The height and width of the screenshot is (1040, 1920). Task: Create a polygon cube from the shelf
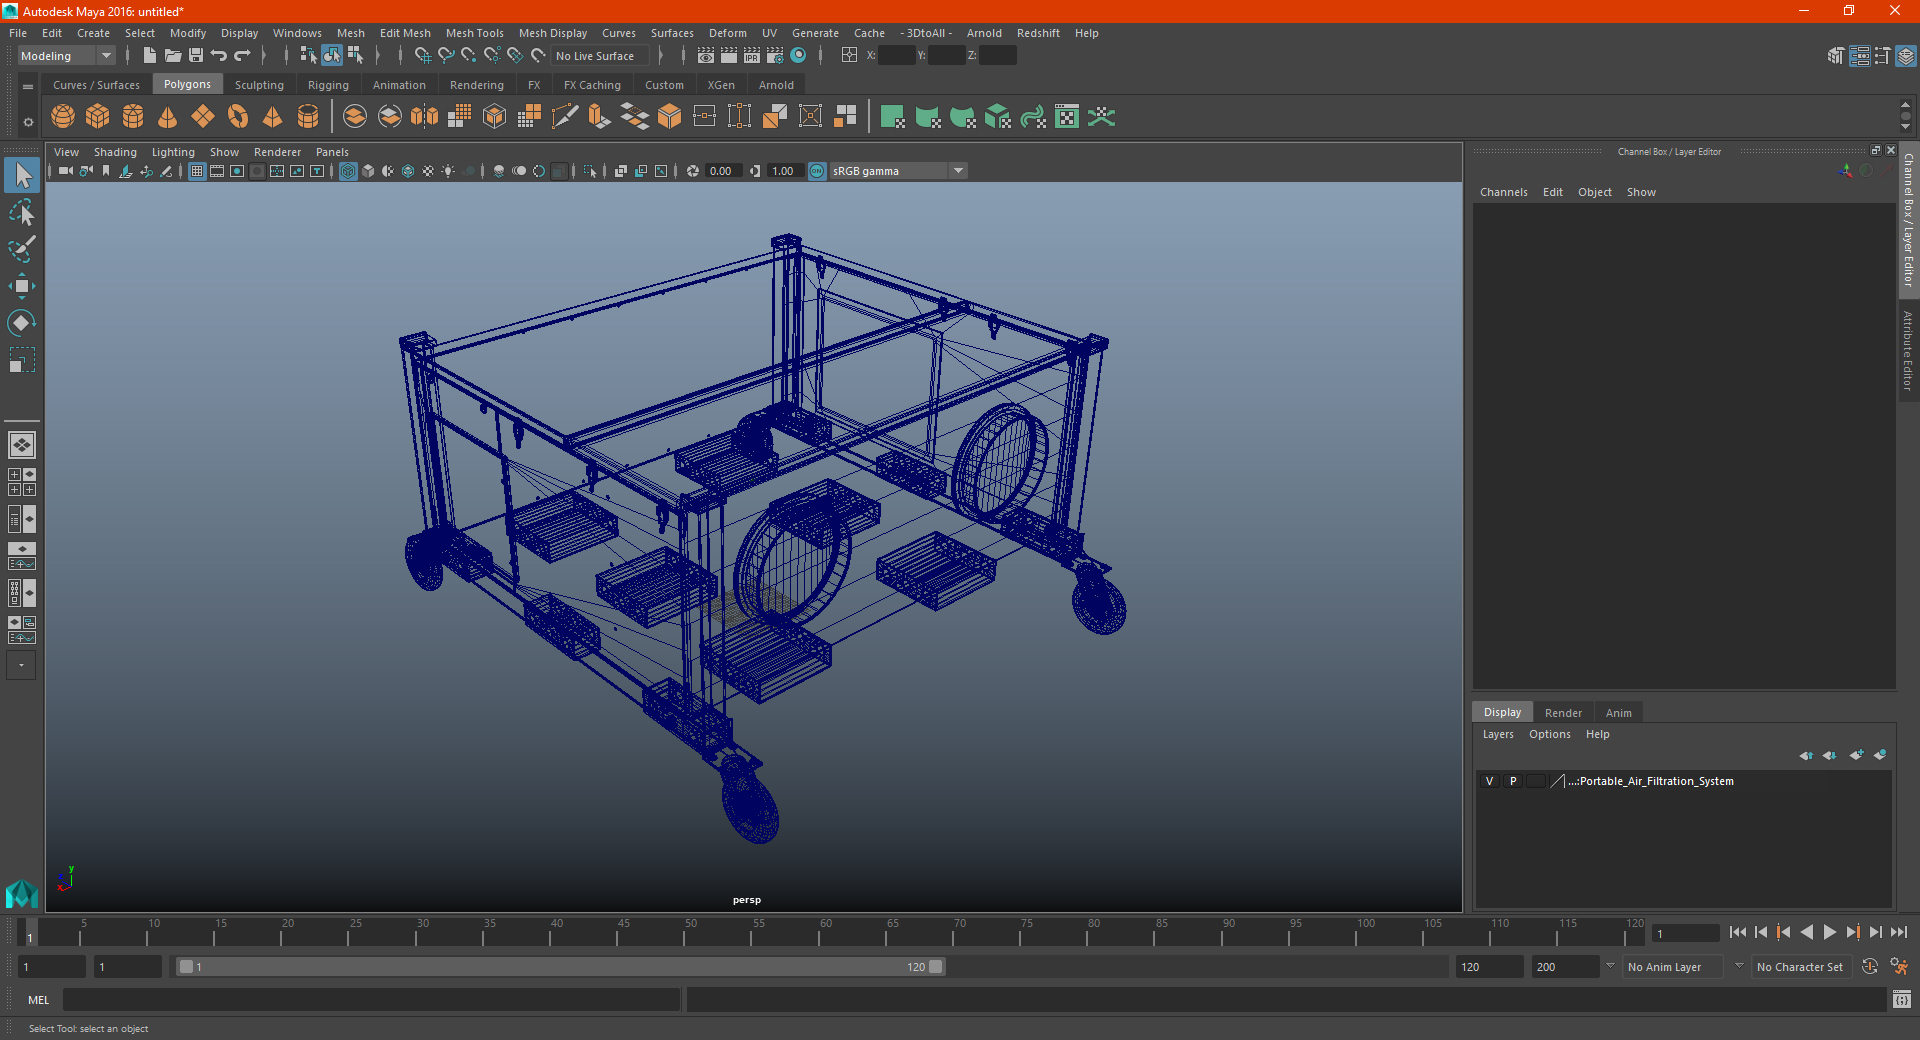pyautogui.click(x=98, y=117)
